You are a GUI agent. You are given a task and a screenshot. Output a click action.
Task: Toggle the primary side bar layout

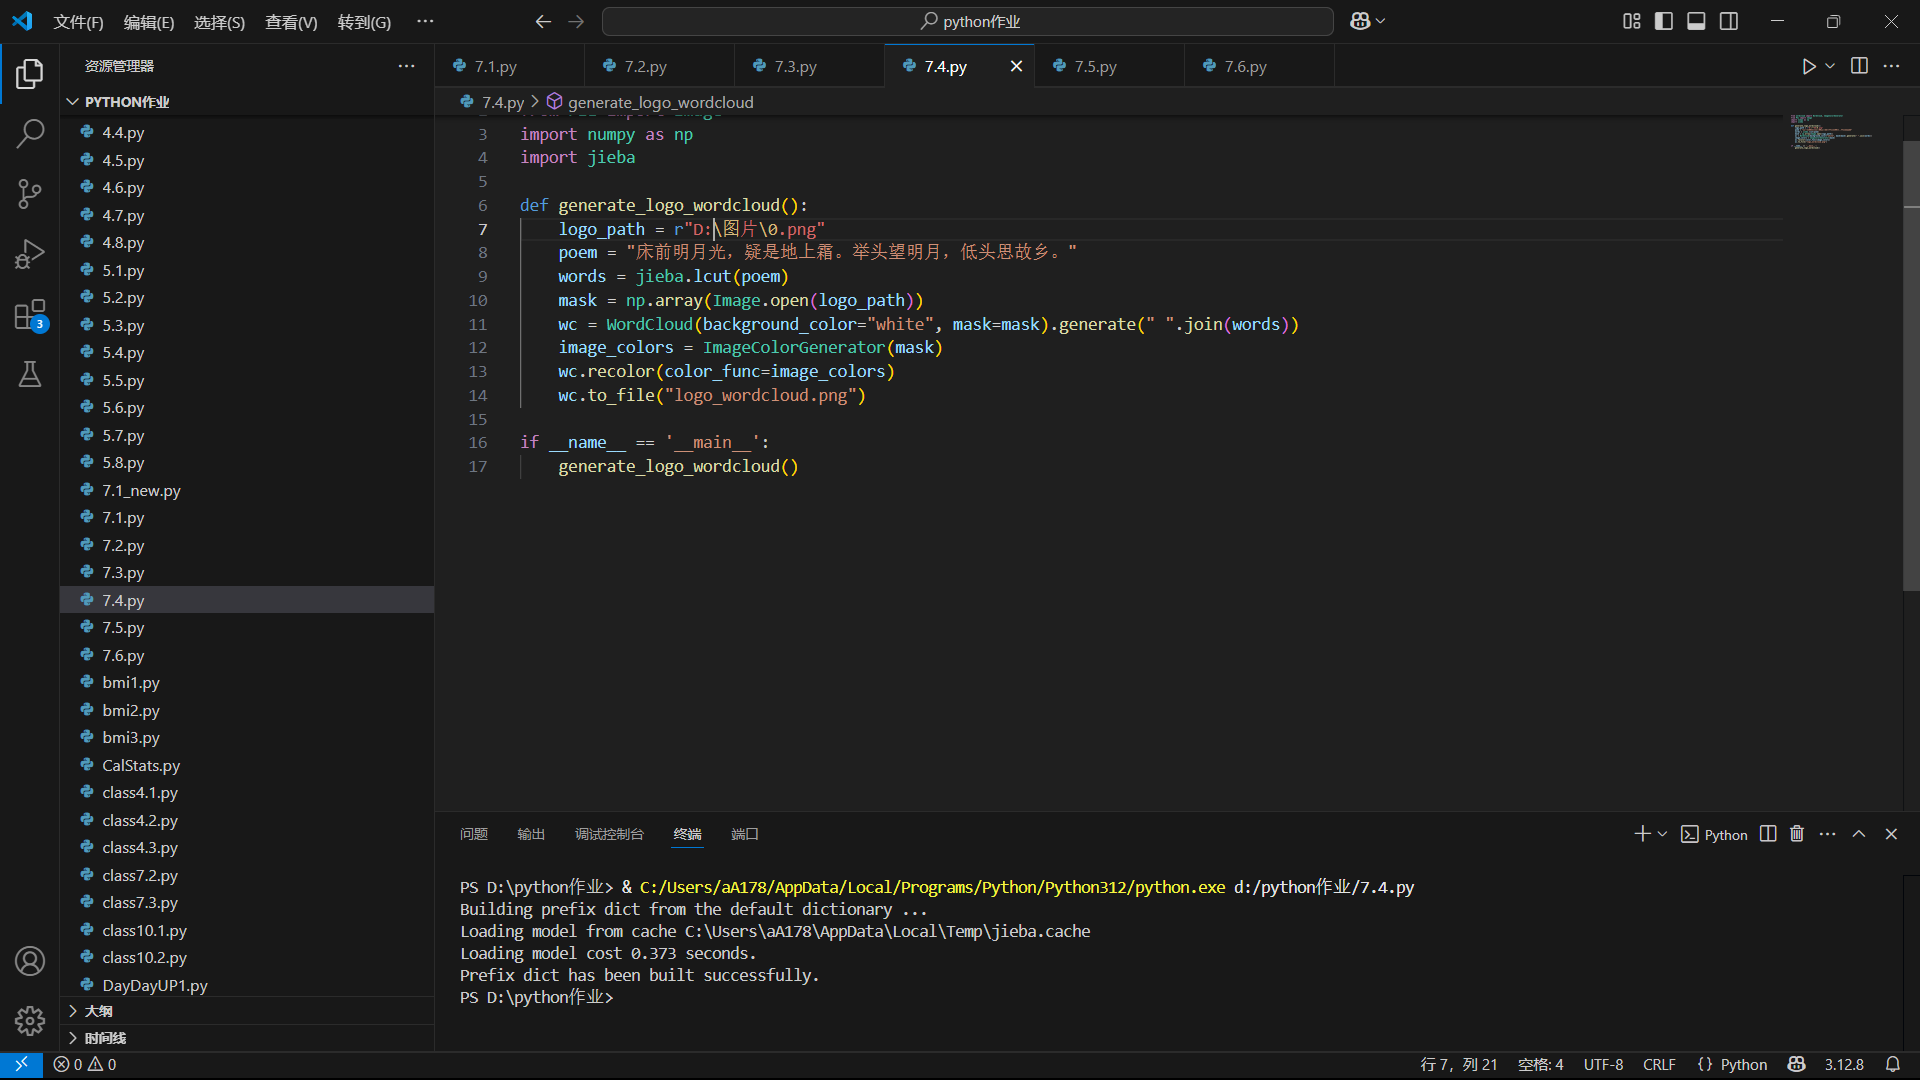(1664, 21)
